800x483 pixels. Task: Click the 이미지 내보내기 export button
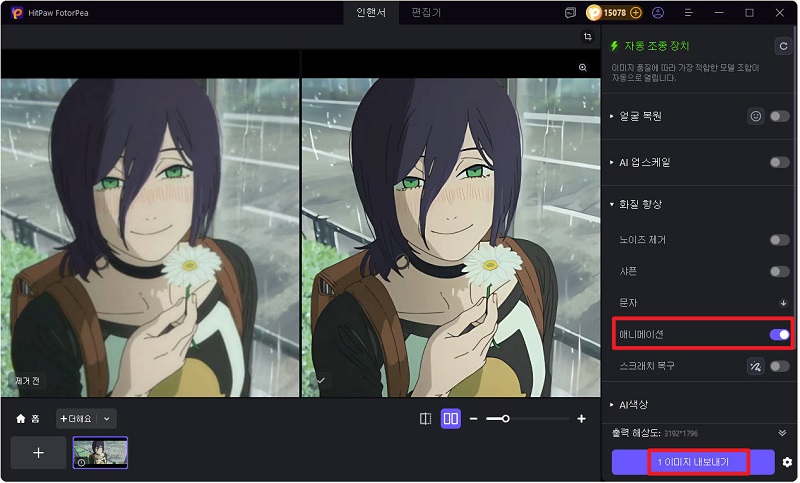[693, 462]
